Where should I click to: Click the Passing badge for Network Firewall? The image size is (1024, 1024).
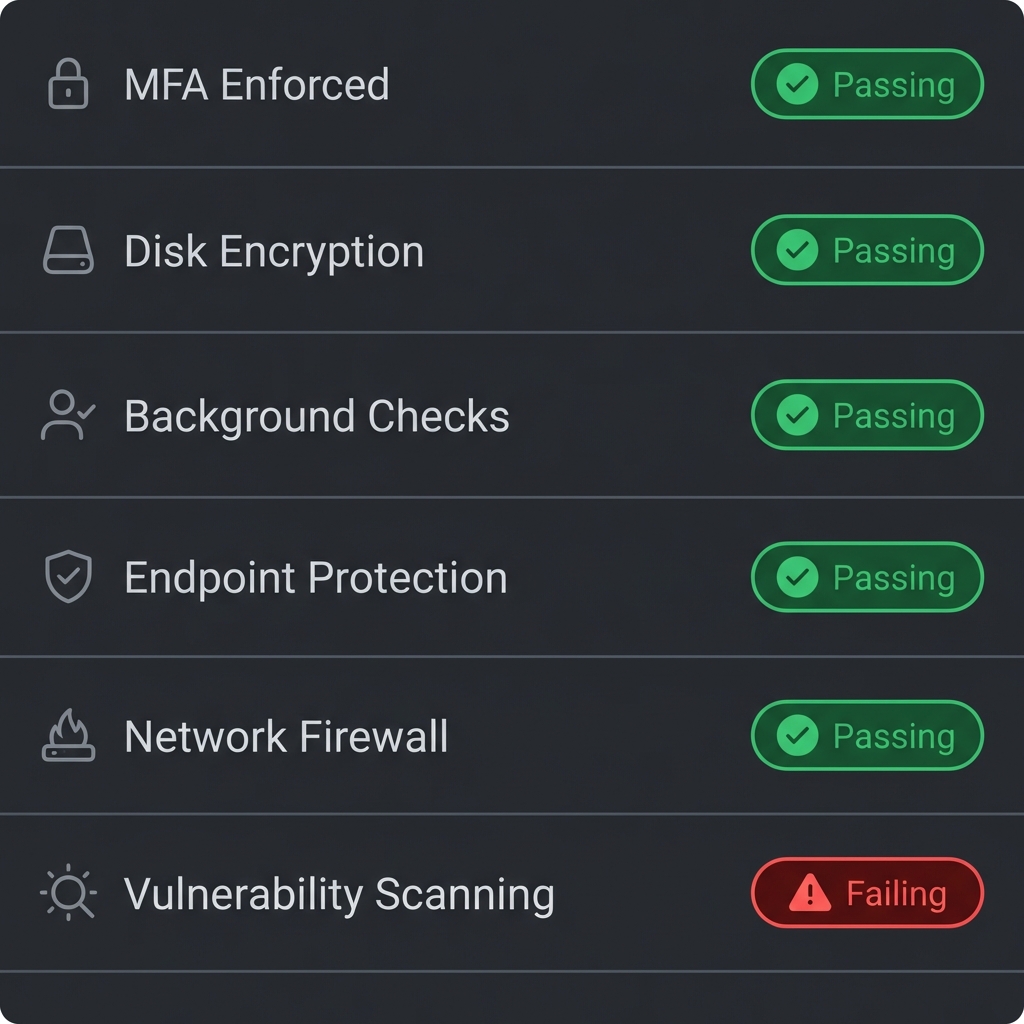pos(867,736)
